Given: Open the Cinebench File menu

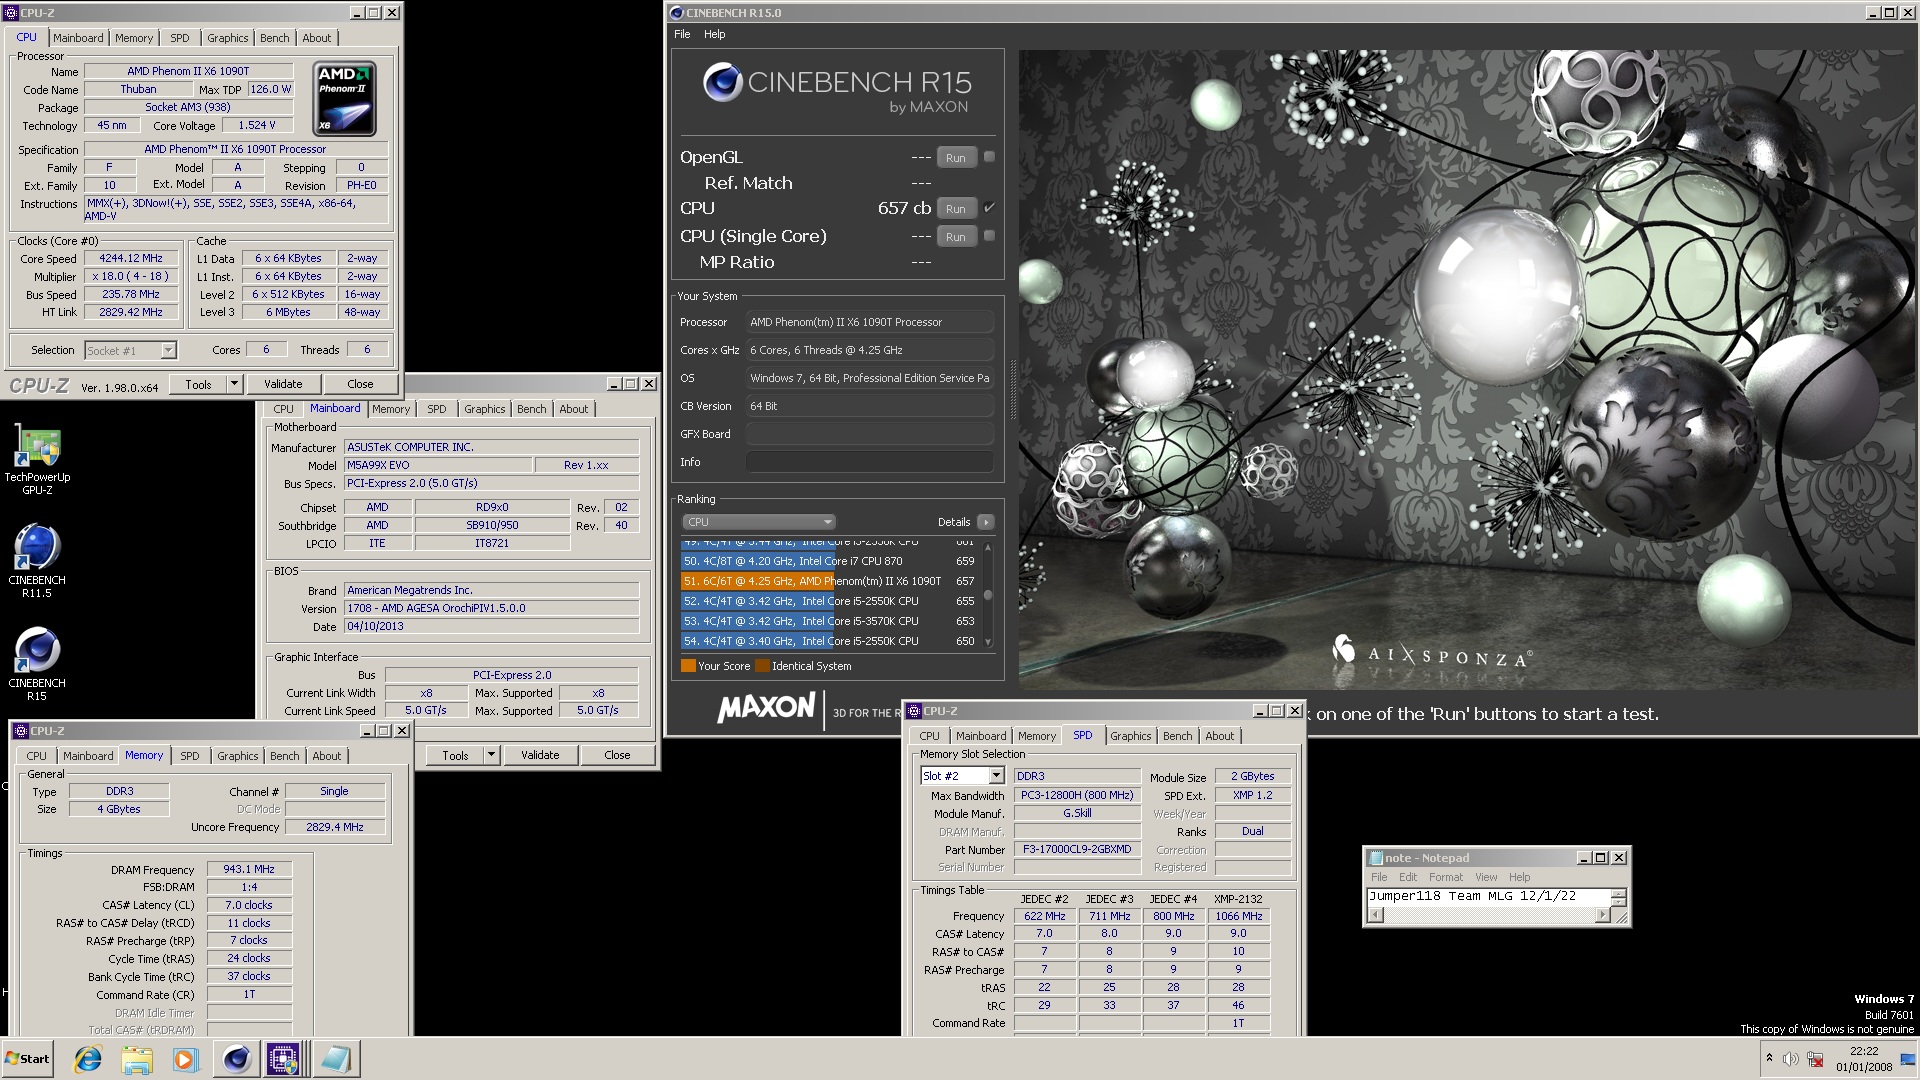Looking at the screenshot, I should click(682, 34).
